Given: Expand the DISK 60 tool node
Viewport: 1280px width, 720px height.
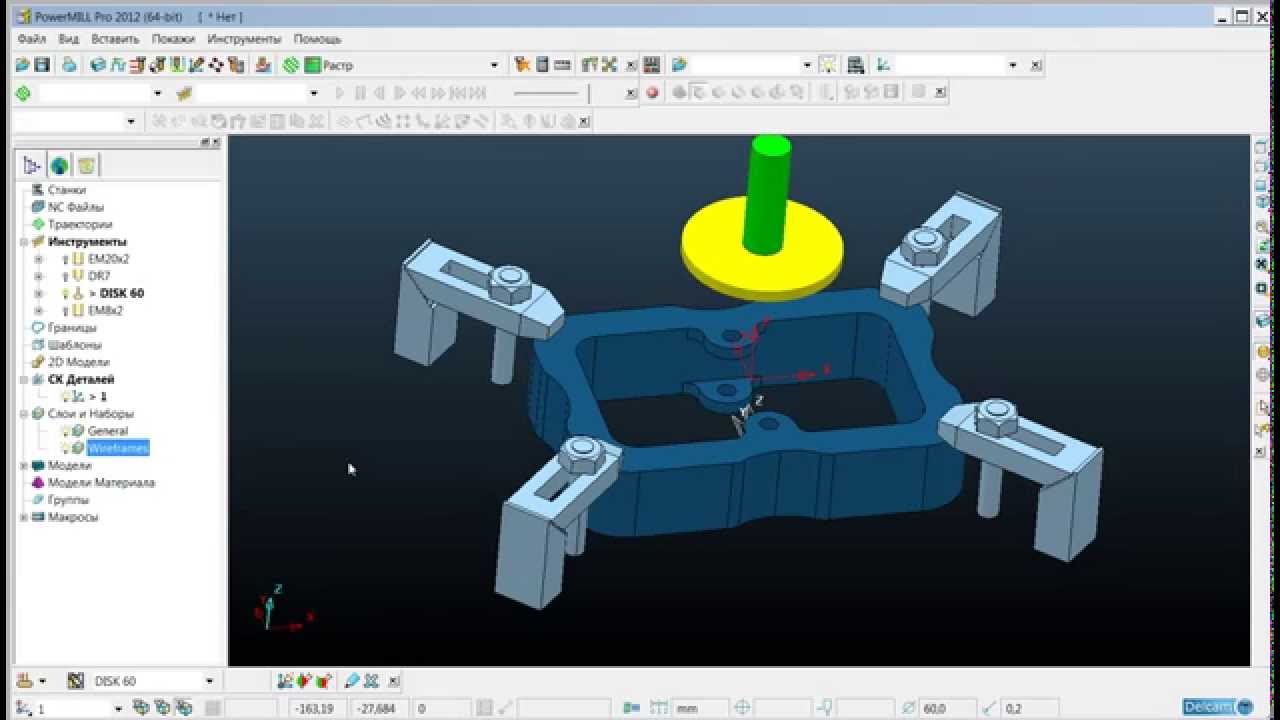Looking at the screenshot, I should pyautogui.click(x=39, y=293).
